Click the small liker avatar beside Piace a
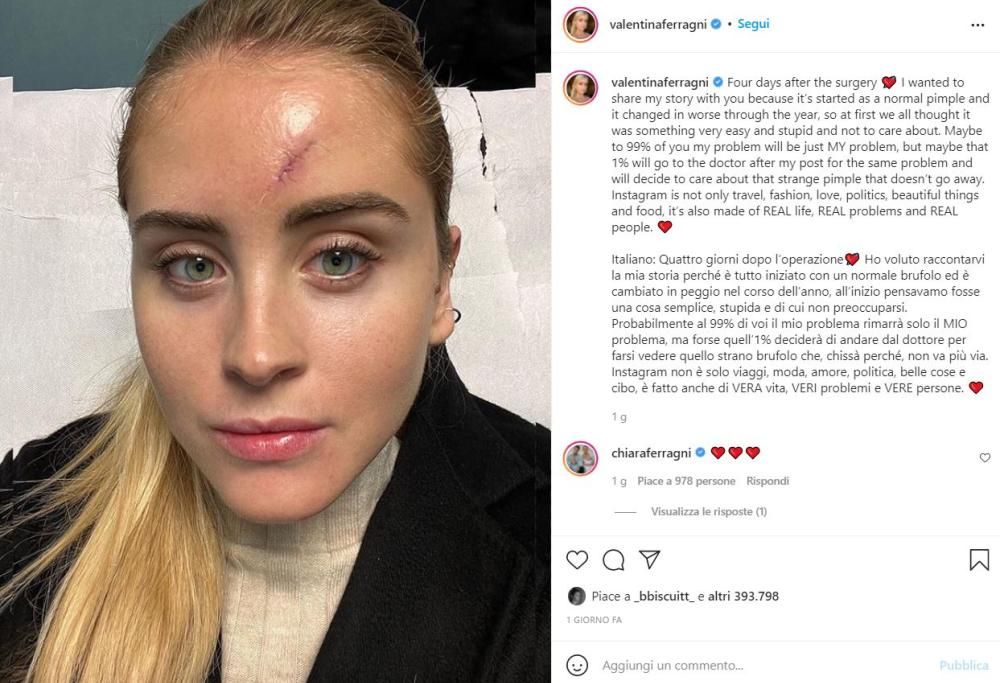 click(577, 596)
